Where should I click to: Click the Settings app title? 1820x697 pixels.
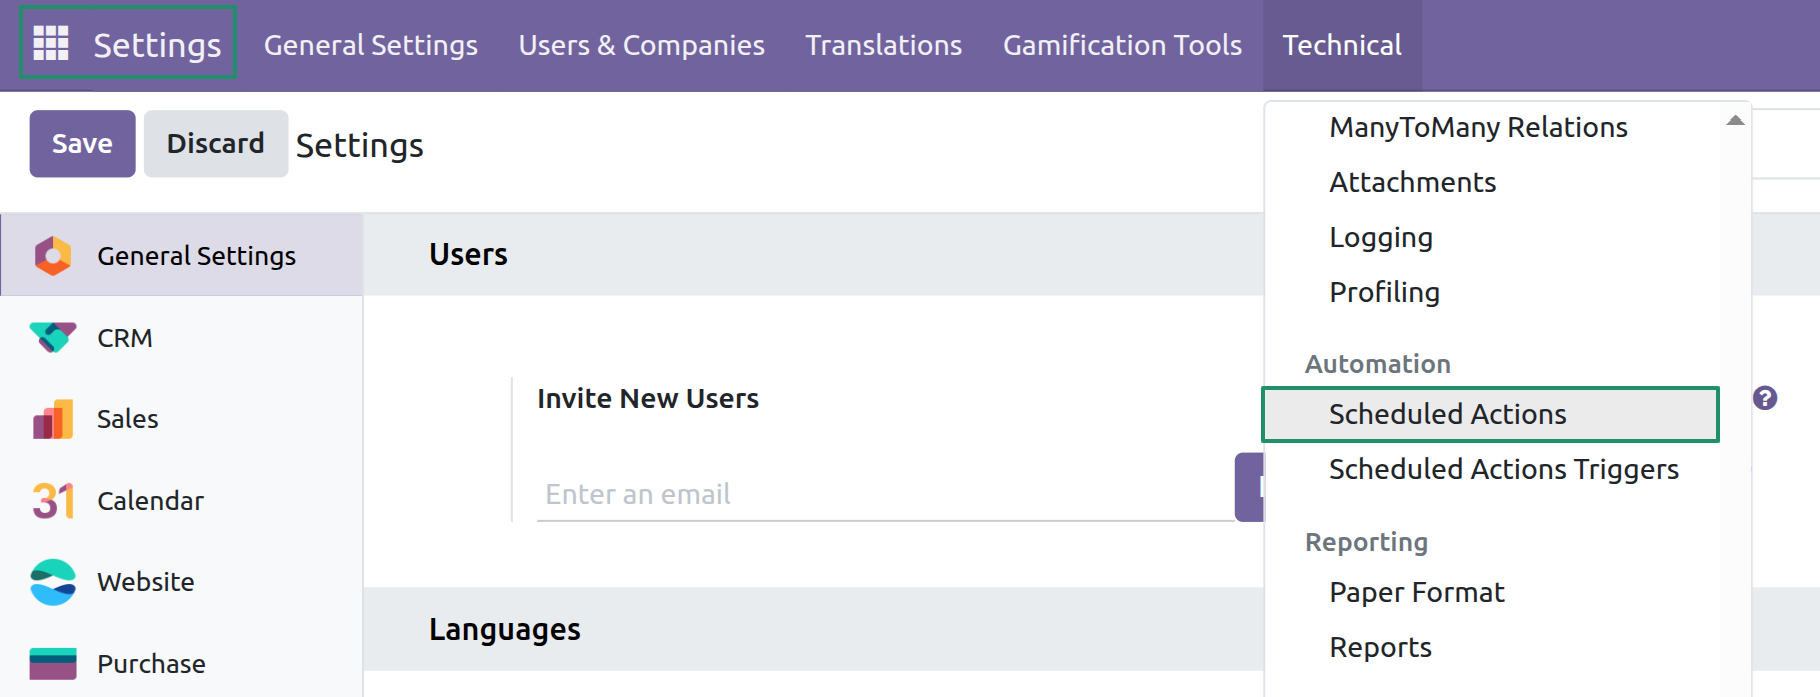pos(157,45)
